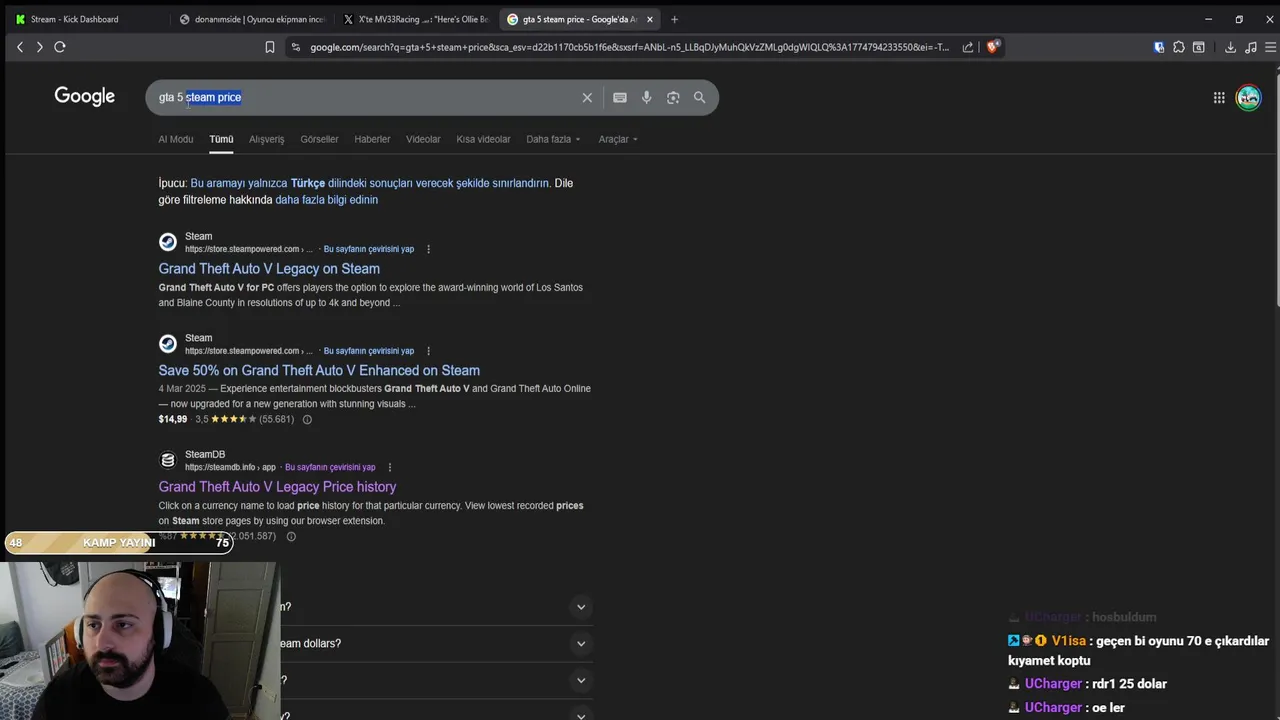Open Save 50% on GTA V Enhanced link
Viewport: 1280px width, 720px height.
[319, 370]
